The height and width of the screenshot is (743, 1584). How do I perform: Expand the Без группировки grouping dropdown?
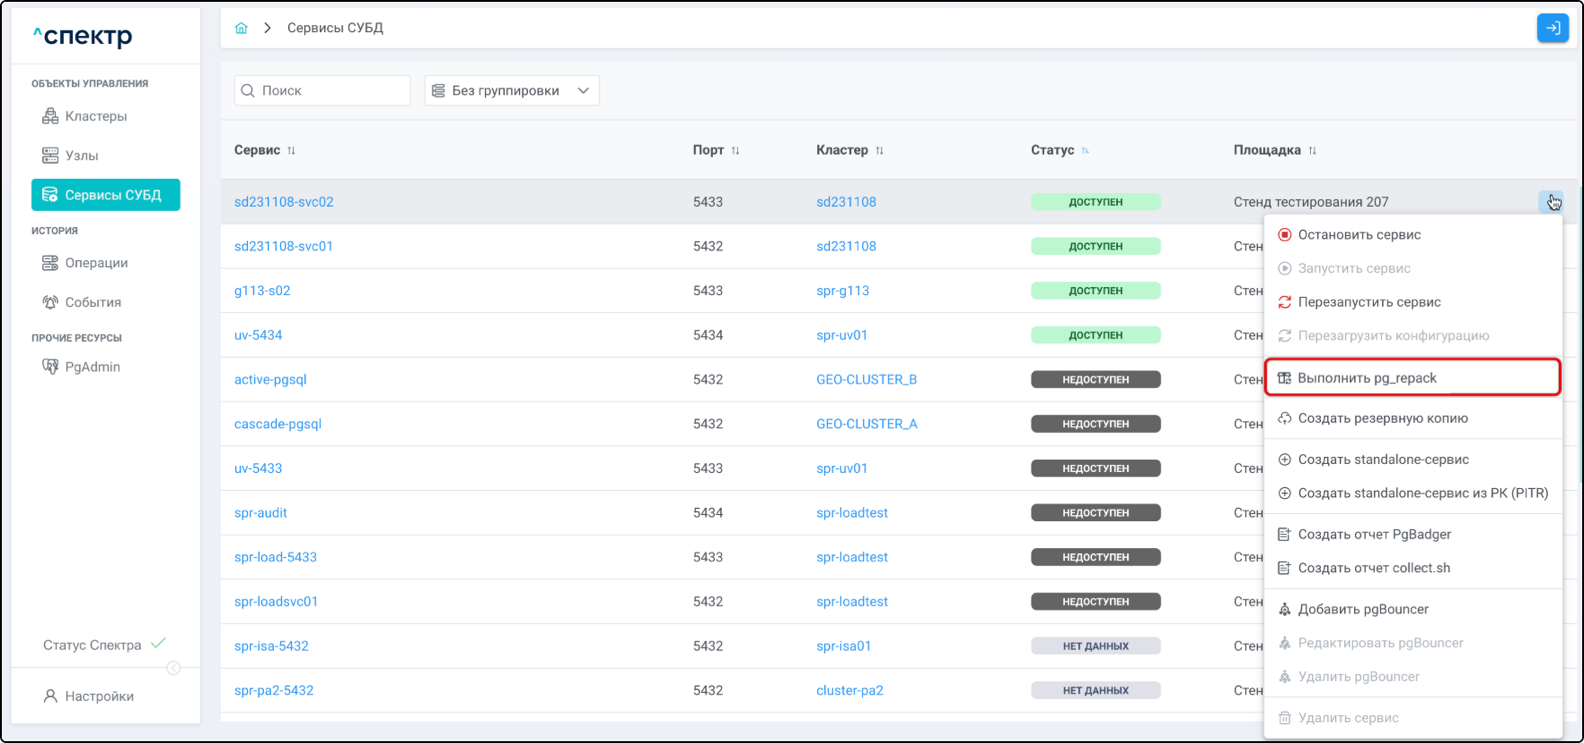[x=511, y=91]
